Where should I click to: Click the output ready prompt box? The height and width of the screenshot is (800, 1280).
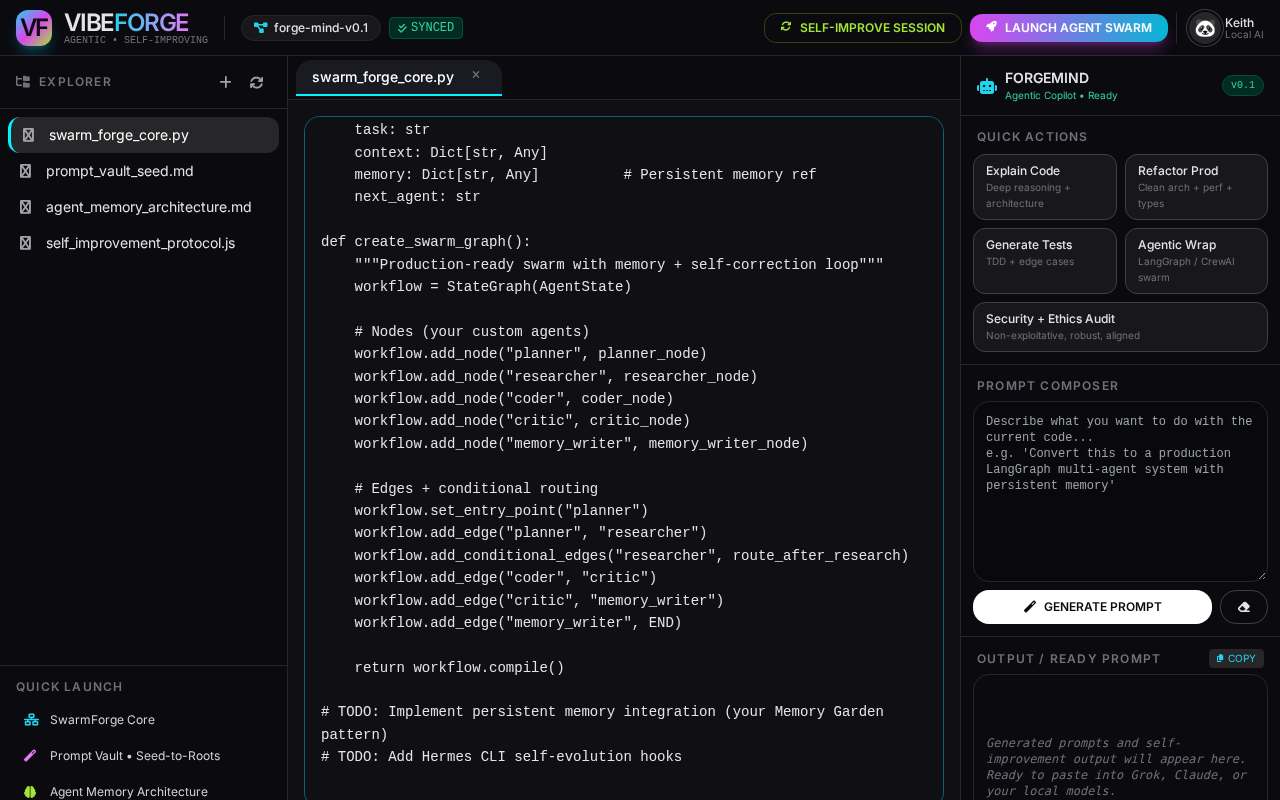point(1120,738)
